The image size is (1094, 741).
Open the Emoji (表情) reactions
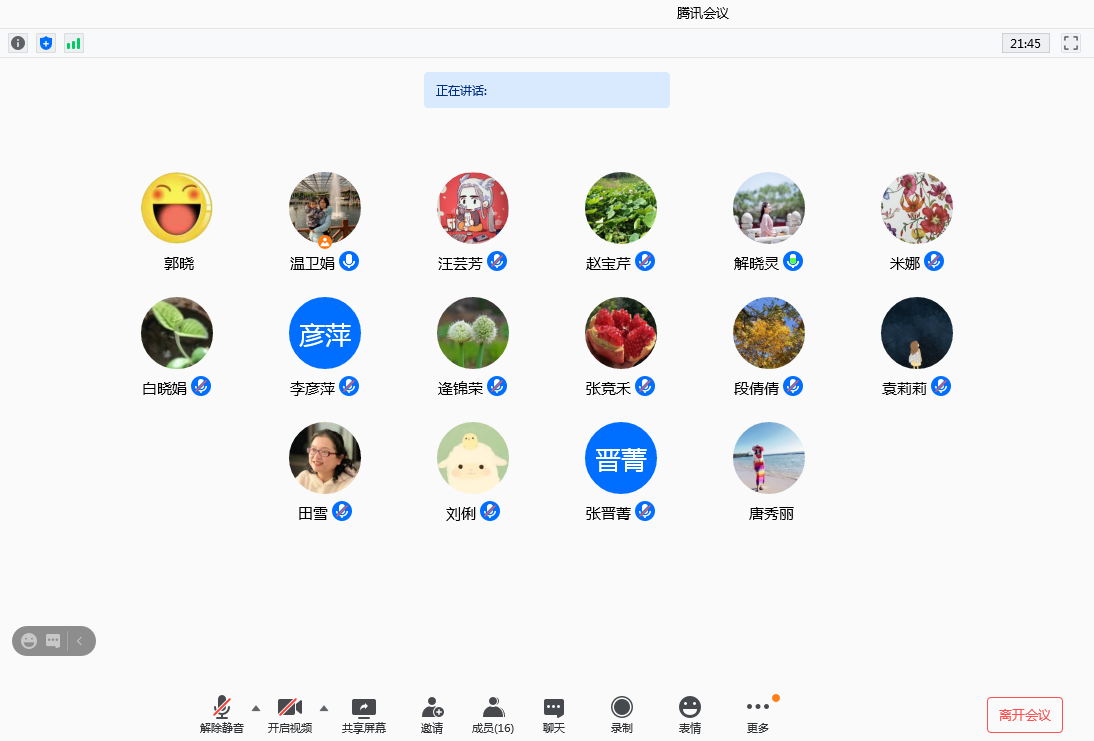690,715
